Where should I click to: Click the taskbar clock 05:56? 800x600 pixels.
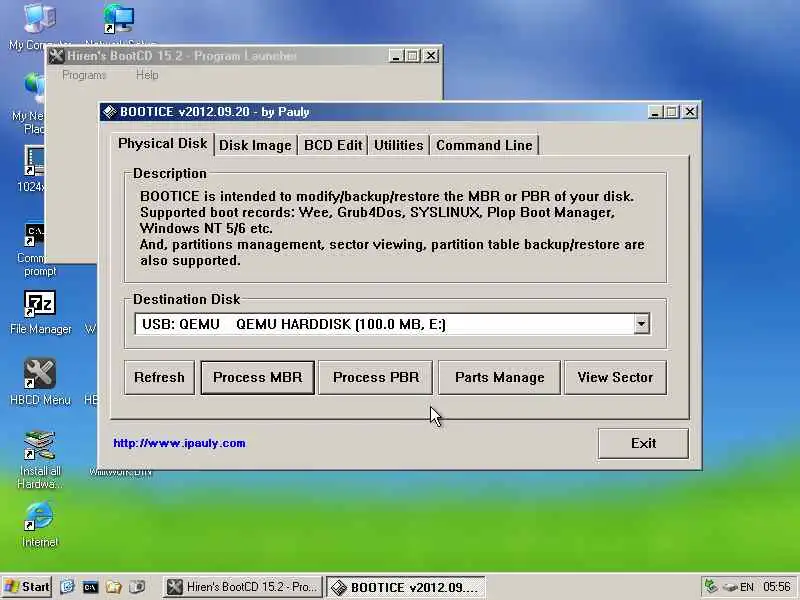coord(777,587)
